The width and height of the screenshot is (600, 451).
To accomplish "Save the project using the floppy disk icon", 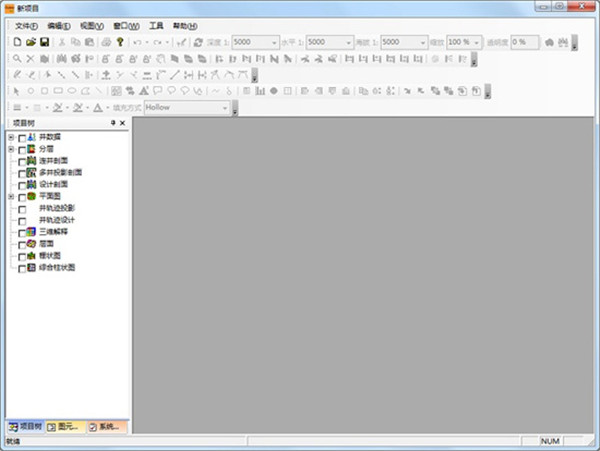I will (x=44, y=43).
